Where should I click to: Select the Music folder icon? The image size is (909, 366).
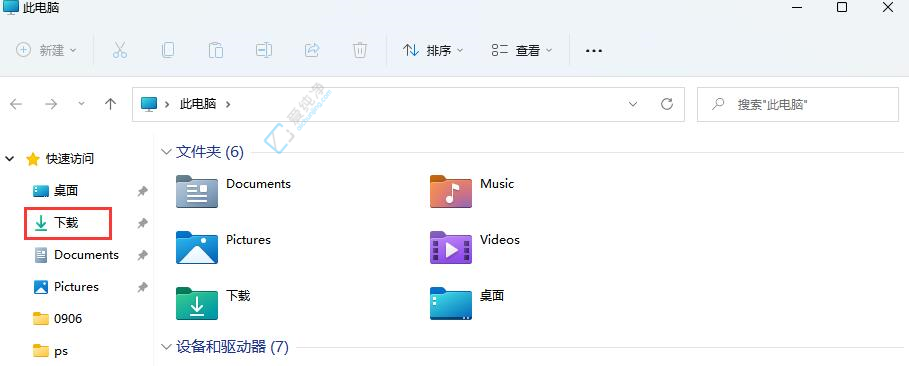pos(451,191)
